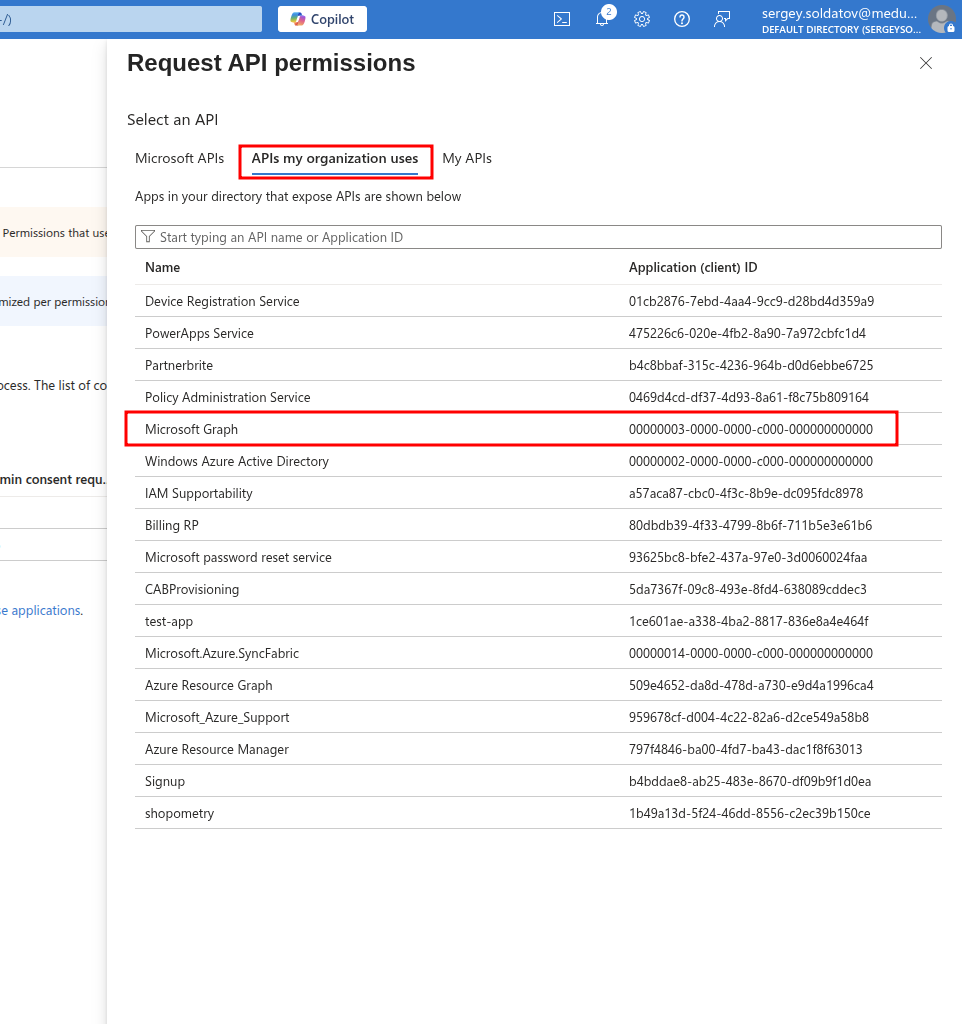Choose Azure Resource Manager API
The height and width of the screenshot is (1024, 962).
click(x=538, y=749)
